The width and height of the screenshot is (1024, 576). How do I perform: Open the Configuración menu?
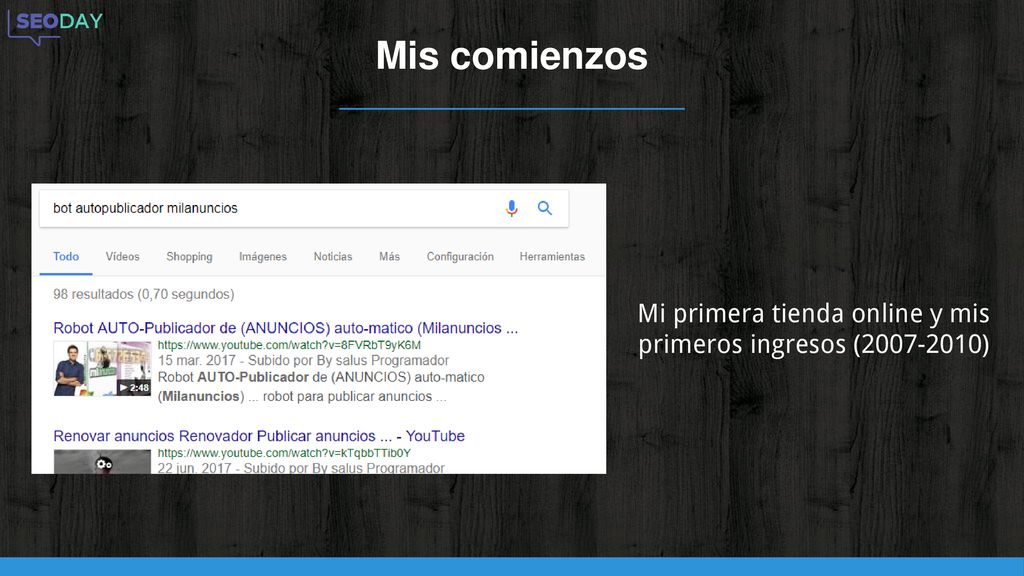pyautogui.click(x=460, y=257)
